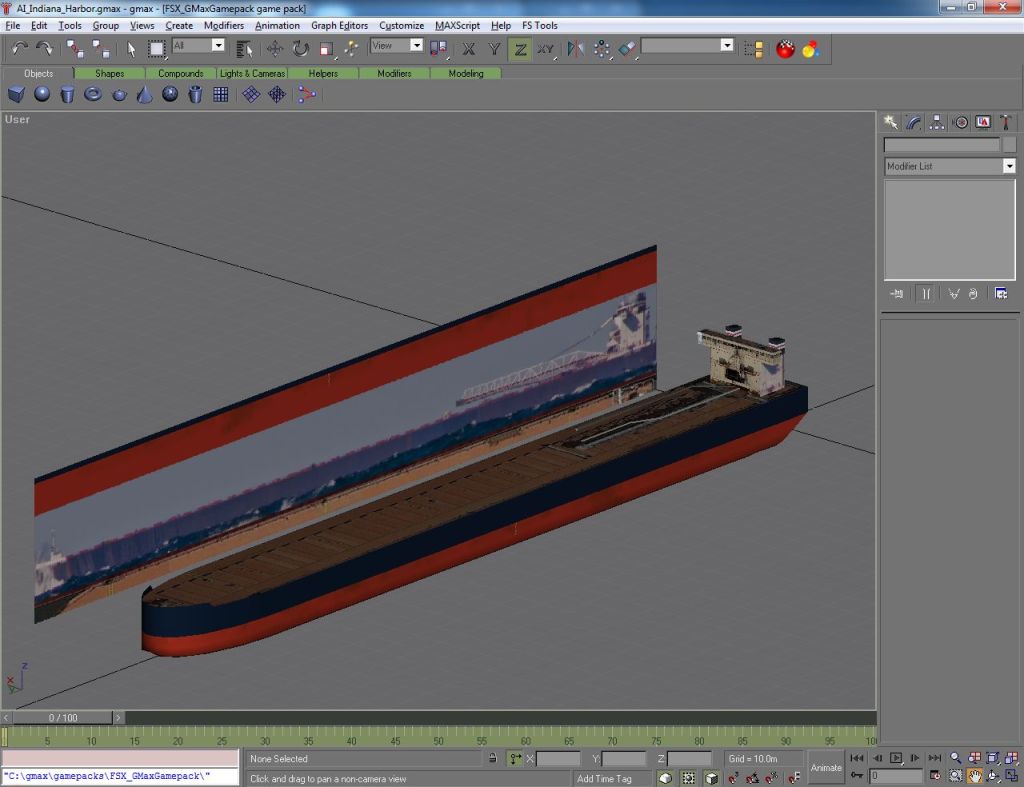The height and width of the screenshot is (787, 1024).
Task: Toggle Pin Stack under modifier stack
Action: [897, 294]
